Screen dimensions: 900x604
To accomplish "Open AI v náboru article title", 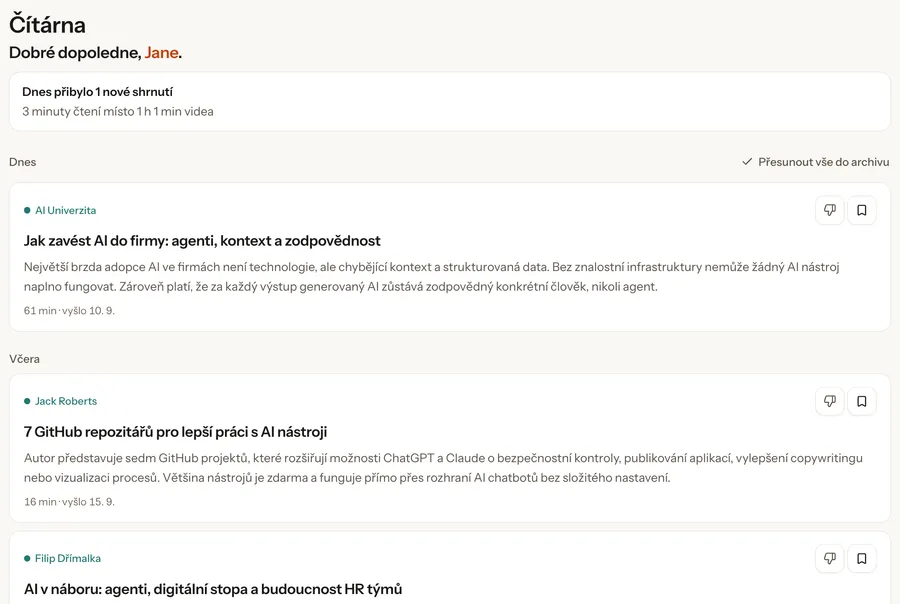I will 213,589.
